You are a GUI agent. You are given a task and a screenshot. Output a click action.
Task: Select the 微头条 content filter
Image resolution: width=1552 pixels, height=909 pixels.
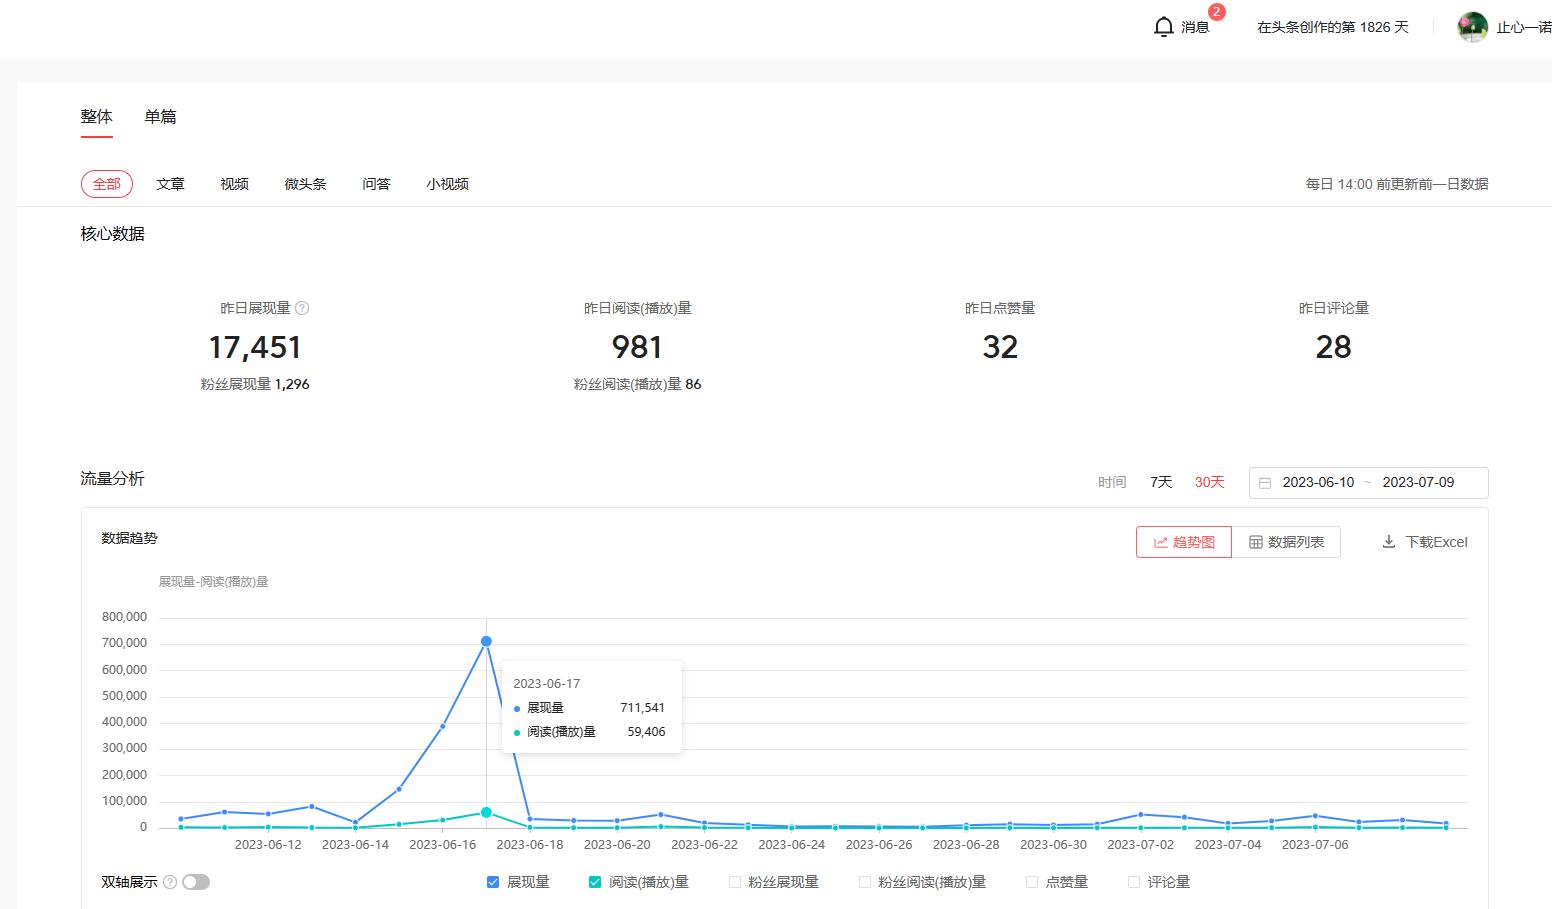305,184
